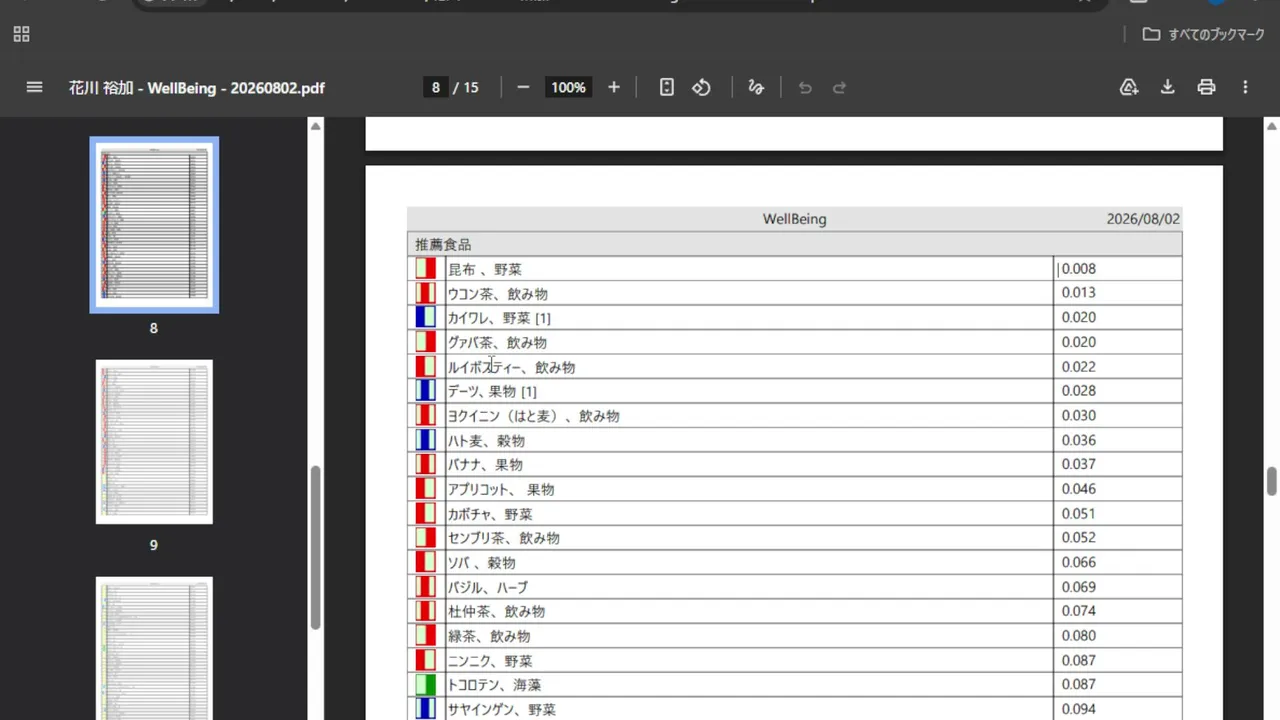
Task: Click the ニンニク、野菜 row text
Action: 490,661
